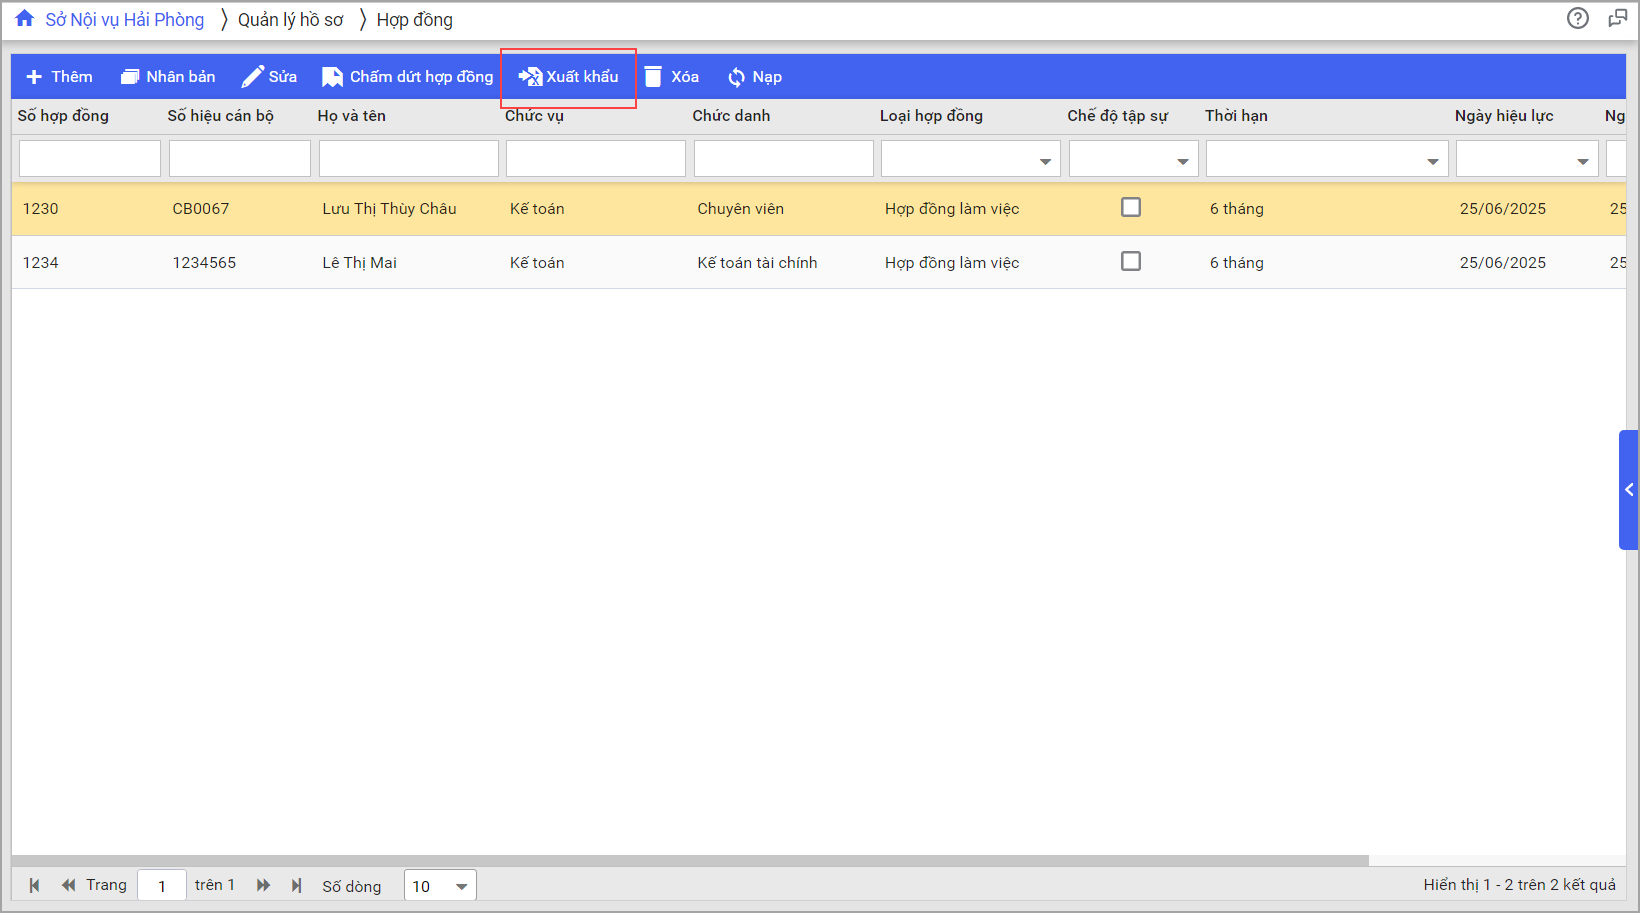Click the Nạp button label
The height and width of the screenshot is (913, 1640).
pos(767,77)
